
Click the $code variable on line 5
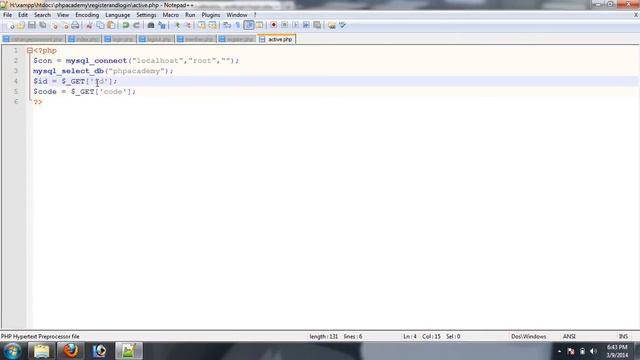coord(45,92)
